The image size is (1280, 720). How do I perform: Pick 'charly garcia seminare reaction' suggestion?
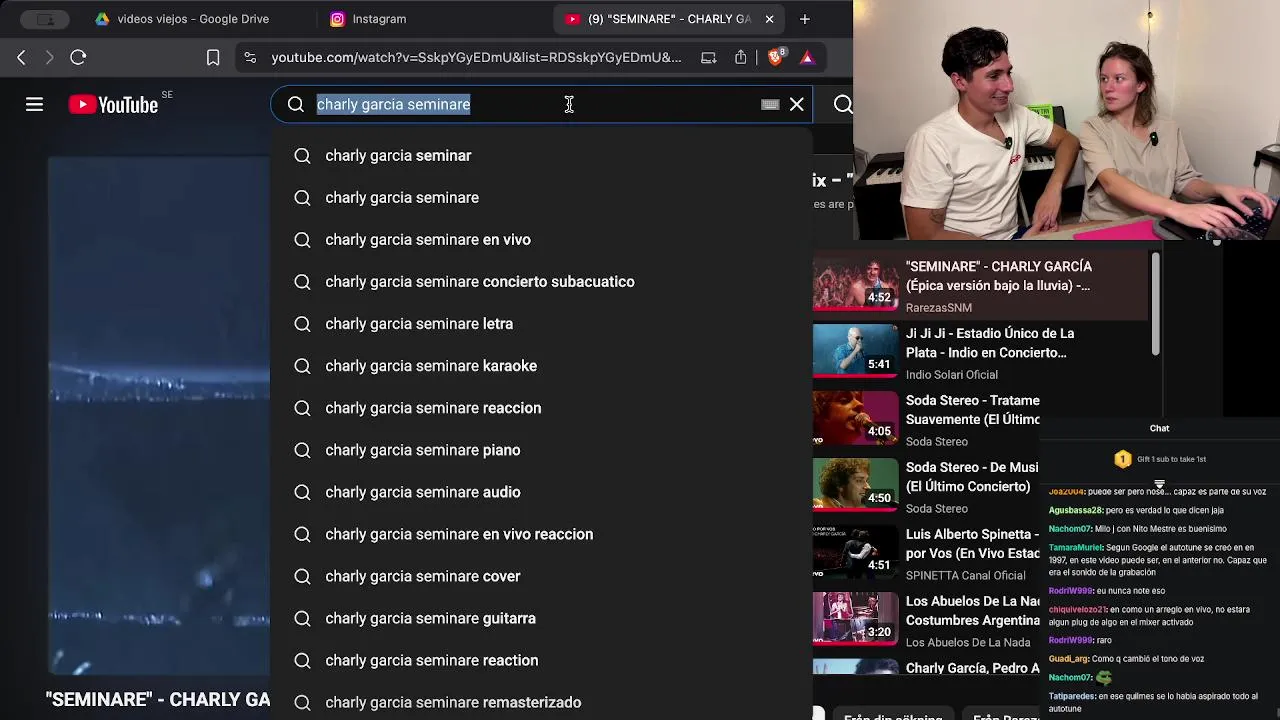[x=541, y=660]
